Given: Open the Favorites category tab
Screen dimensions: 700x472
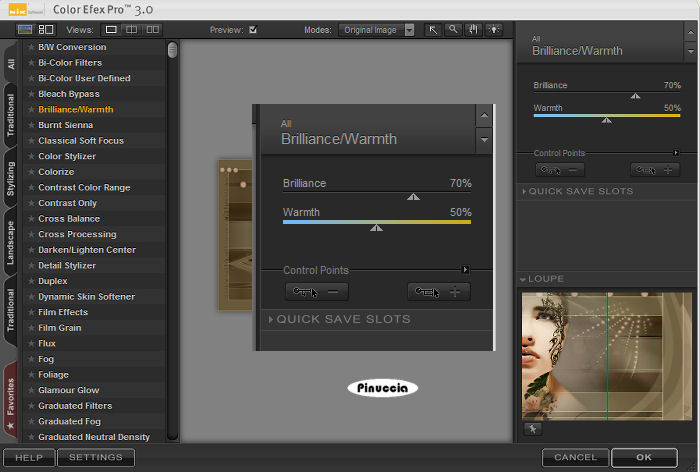Looking at the screenshot, I should pos(11,400).
